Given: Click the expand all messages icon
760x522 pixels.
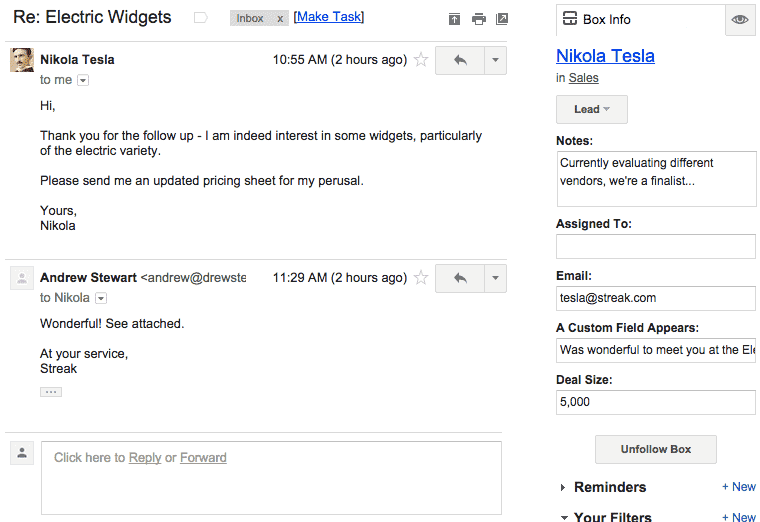Looking at the screenshot, I should pyautogui.click(x=455, y=19).
